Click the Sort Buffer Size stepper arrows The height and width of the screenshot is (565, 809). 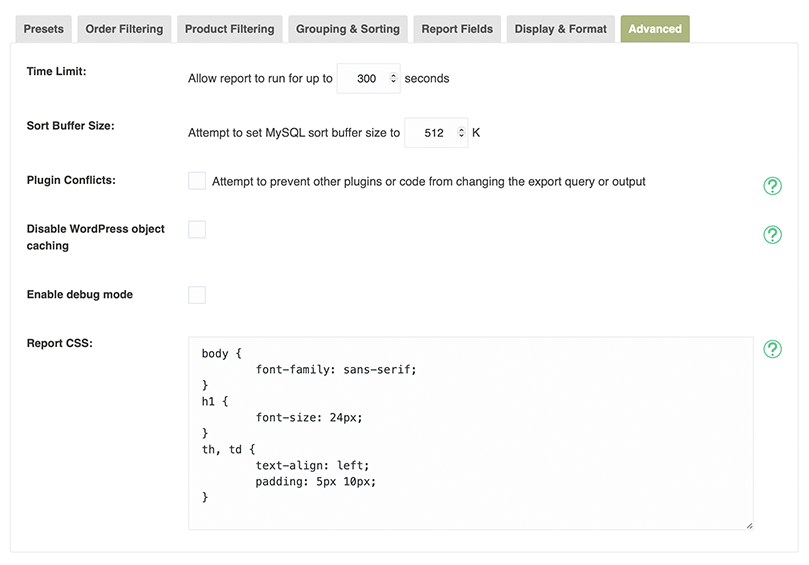[x=460, y=132]
